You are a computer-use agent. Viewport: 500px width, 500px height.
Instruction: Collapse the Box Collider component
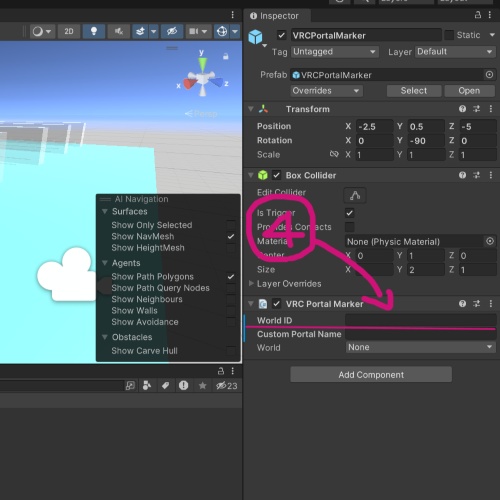pos(251,175)
